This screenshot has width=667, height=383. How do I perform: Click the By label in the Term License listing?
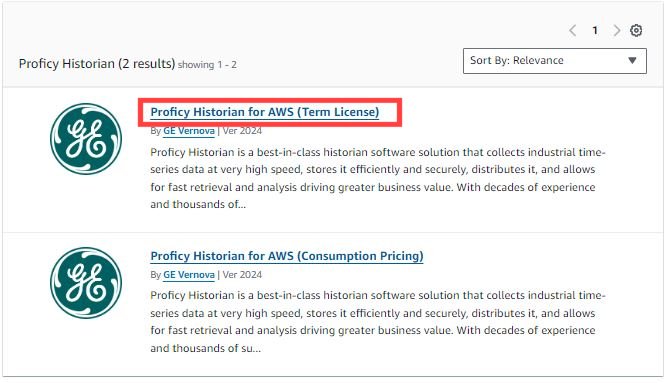pyautogui.click(x=155, y=131)
